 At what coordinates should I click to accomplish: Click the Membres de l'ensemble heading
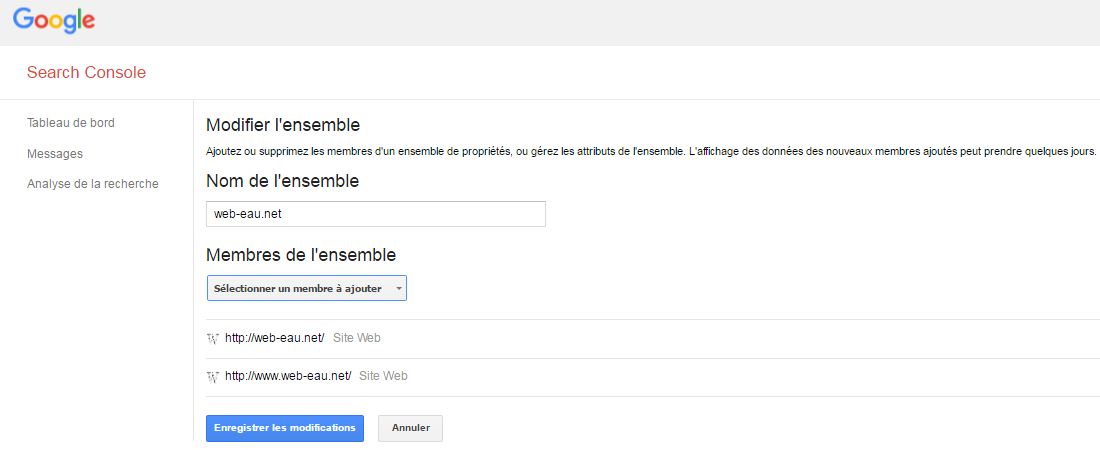pyautogui.click(x=301, y=255)
